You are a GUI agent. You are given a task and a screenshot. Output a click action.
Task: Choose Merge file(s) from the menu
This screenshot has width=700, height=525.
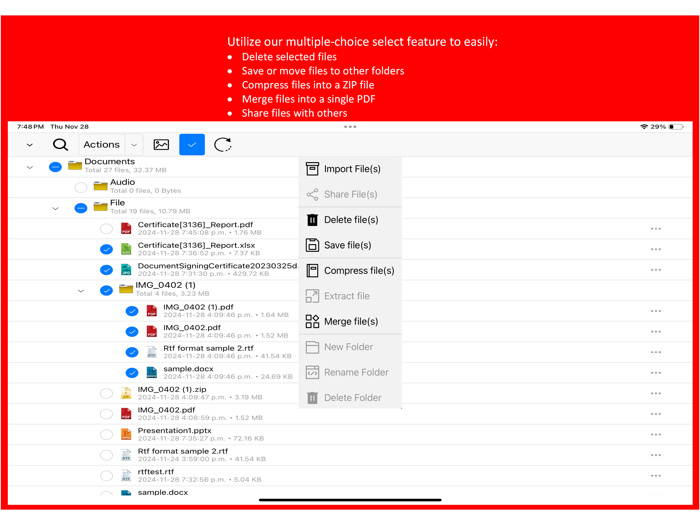point(350,321)
